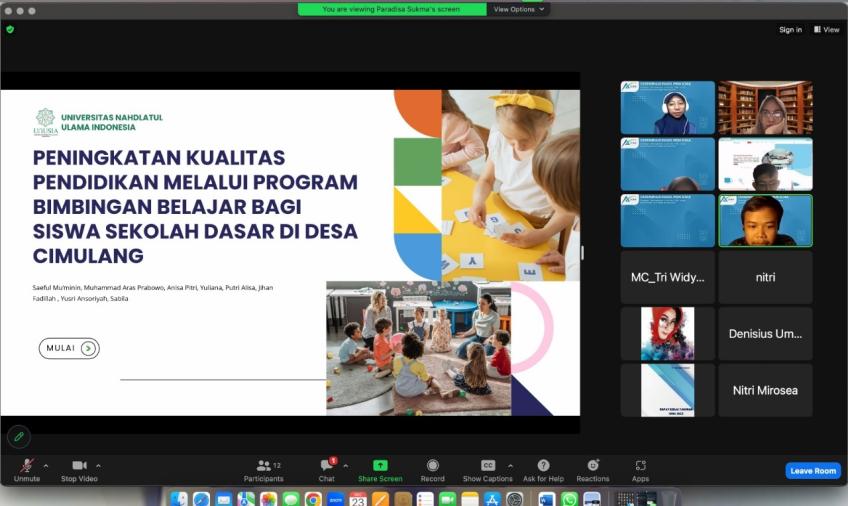The image size is (848, 506).
Task: Start recording with the Record button
Action: coord(433,470)
